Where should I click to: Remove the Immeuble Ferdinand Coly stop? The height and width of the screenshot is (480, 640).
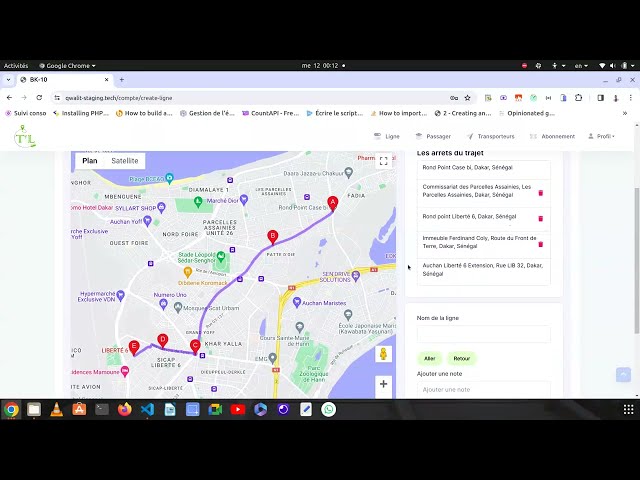click(540, 244)
